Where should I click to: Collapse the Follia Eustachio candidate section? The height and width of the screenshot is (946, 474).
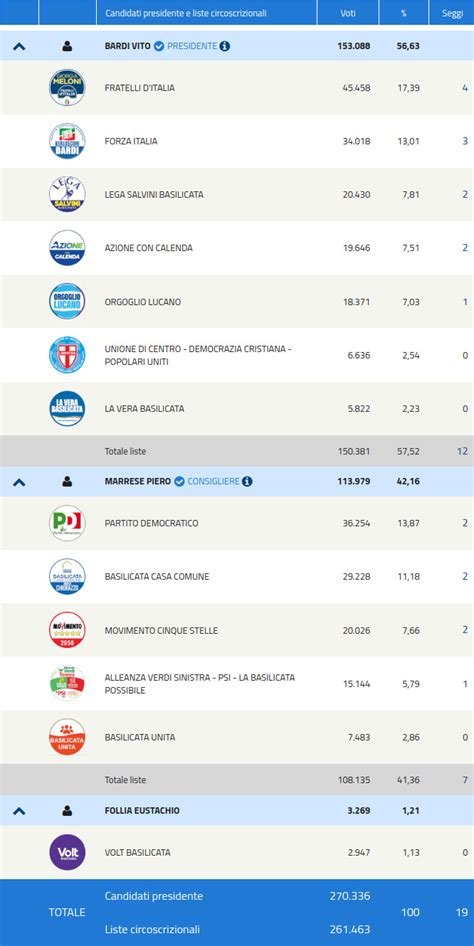(19, 811)
